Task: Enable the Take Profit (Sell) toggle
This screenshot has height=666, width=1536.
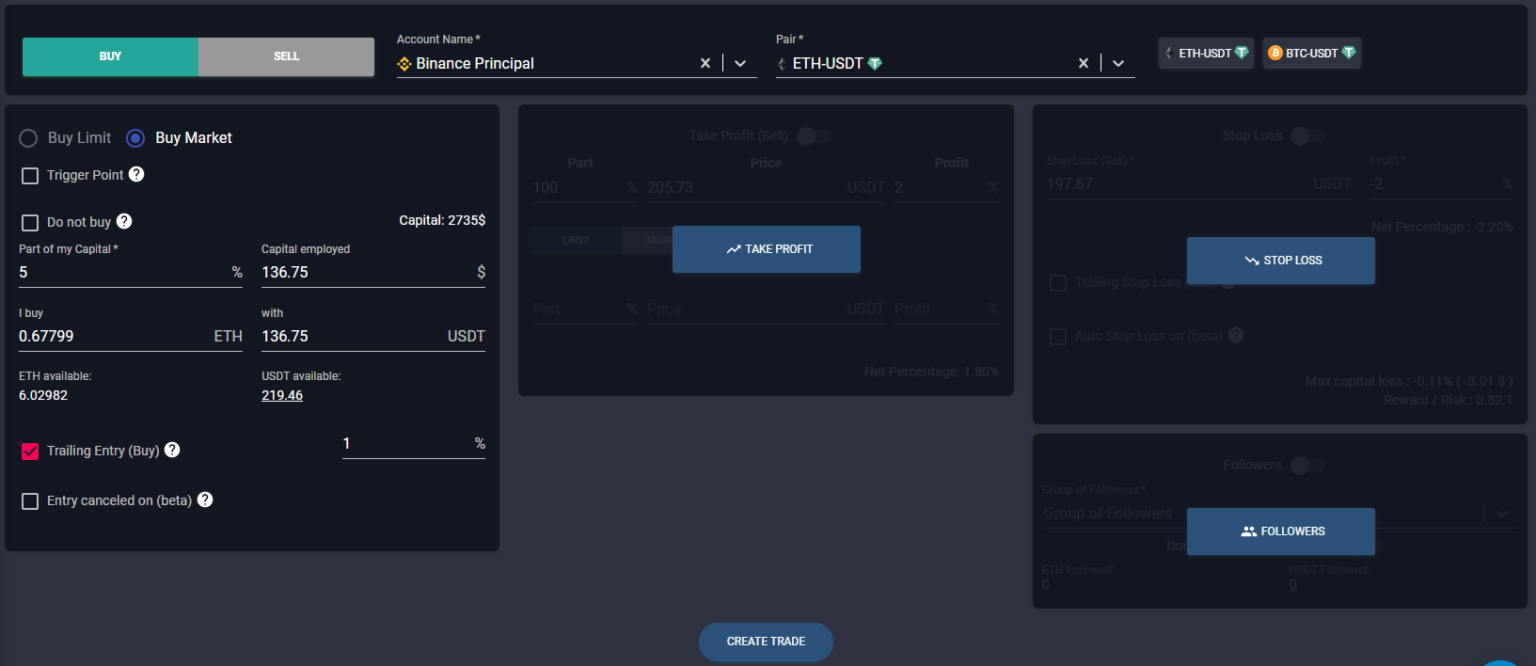Action: (x=813, y=135)
